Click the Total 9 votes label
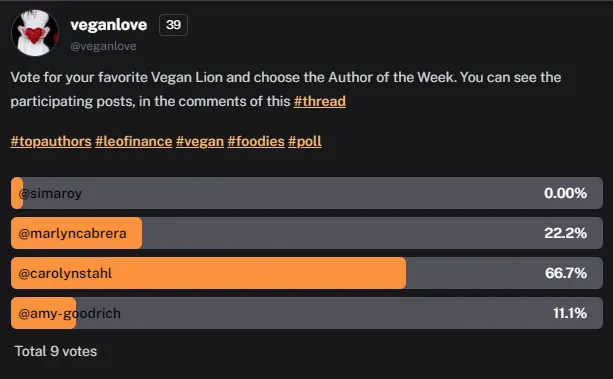613x379 pixels. click(x=56, y=351)
